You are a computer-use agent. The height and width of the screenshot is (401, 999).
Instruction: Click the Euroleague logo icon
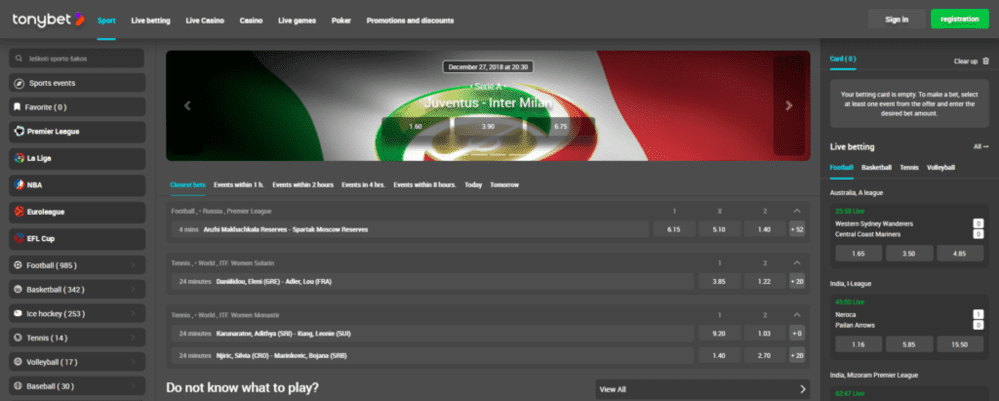pos(19,212)
